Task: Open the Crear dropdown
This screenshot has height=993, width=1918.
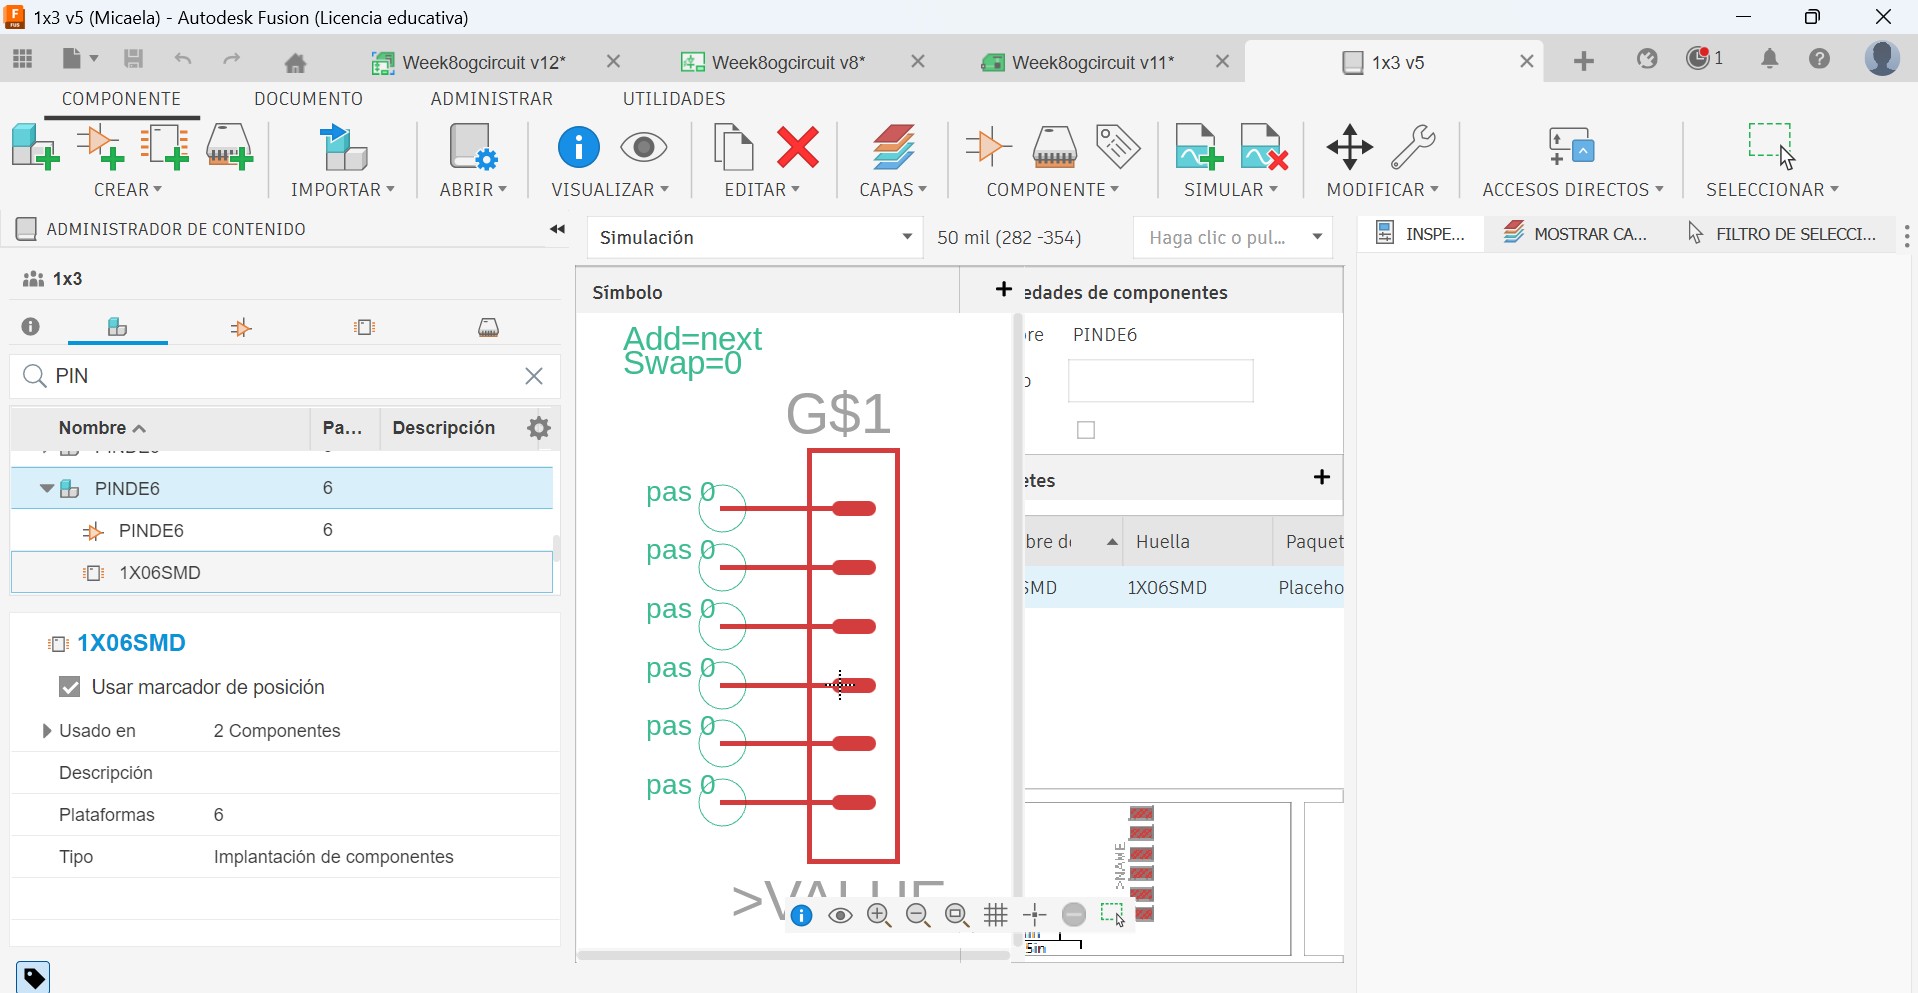Action: click(x=128, y=190)
